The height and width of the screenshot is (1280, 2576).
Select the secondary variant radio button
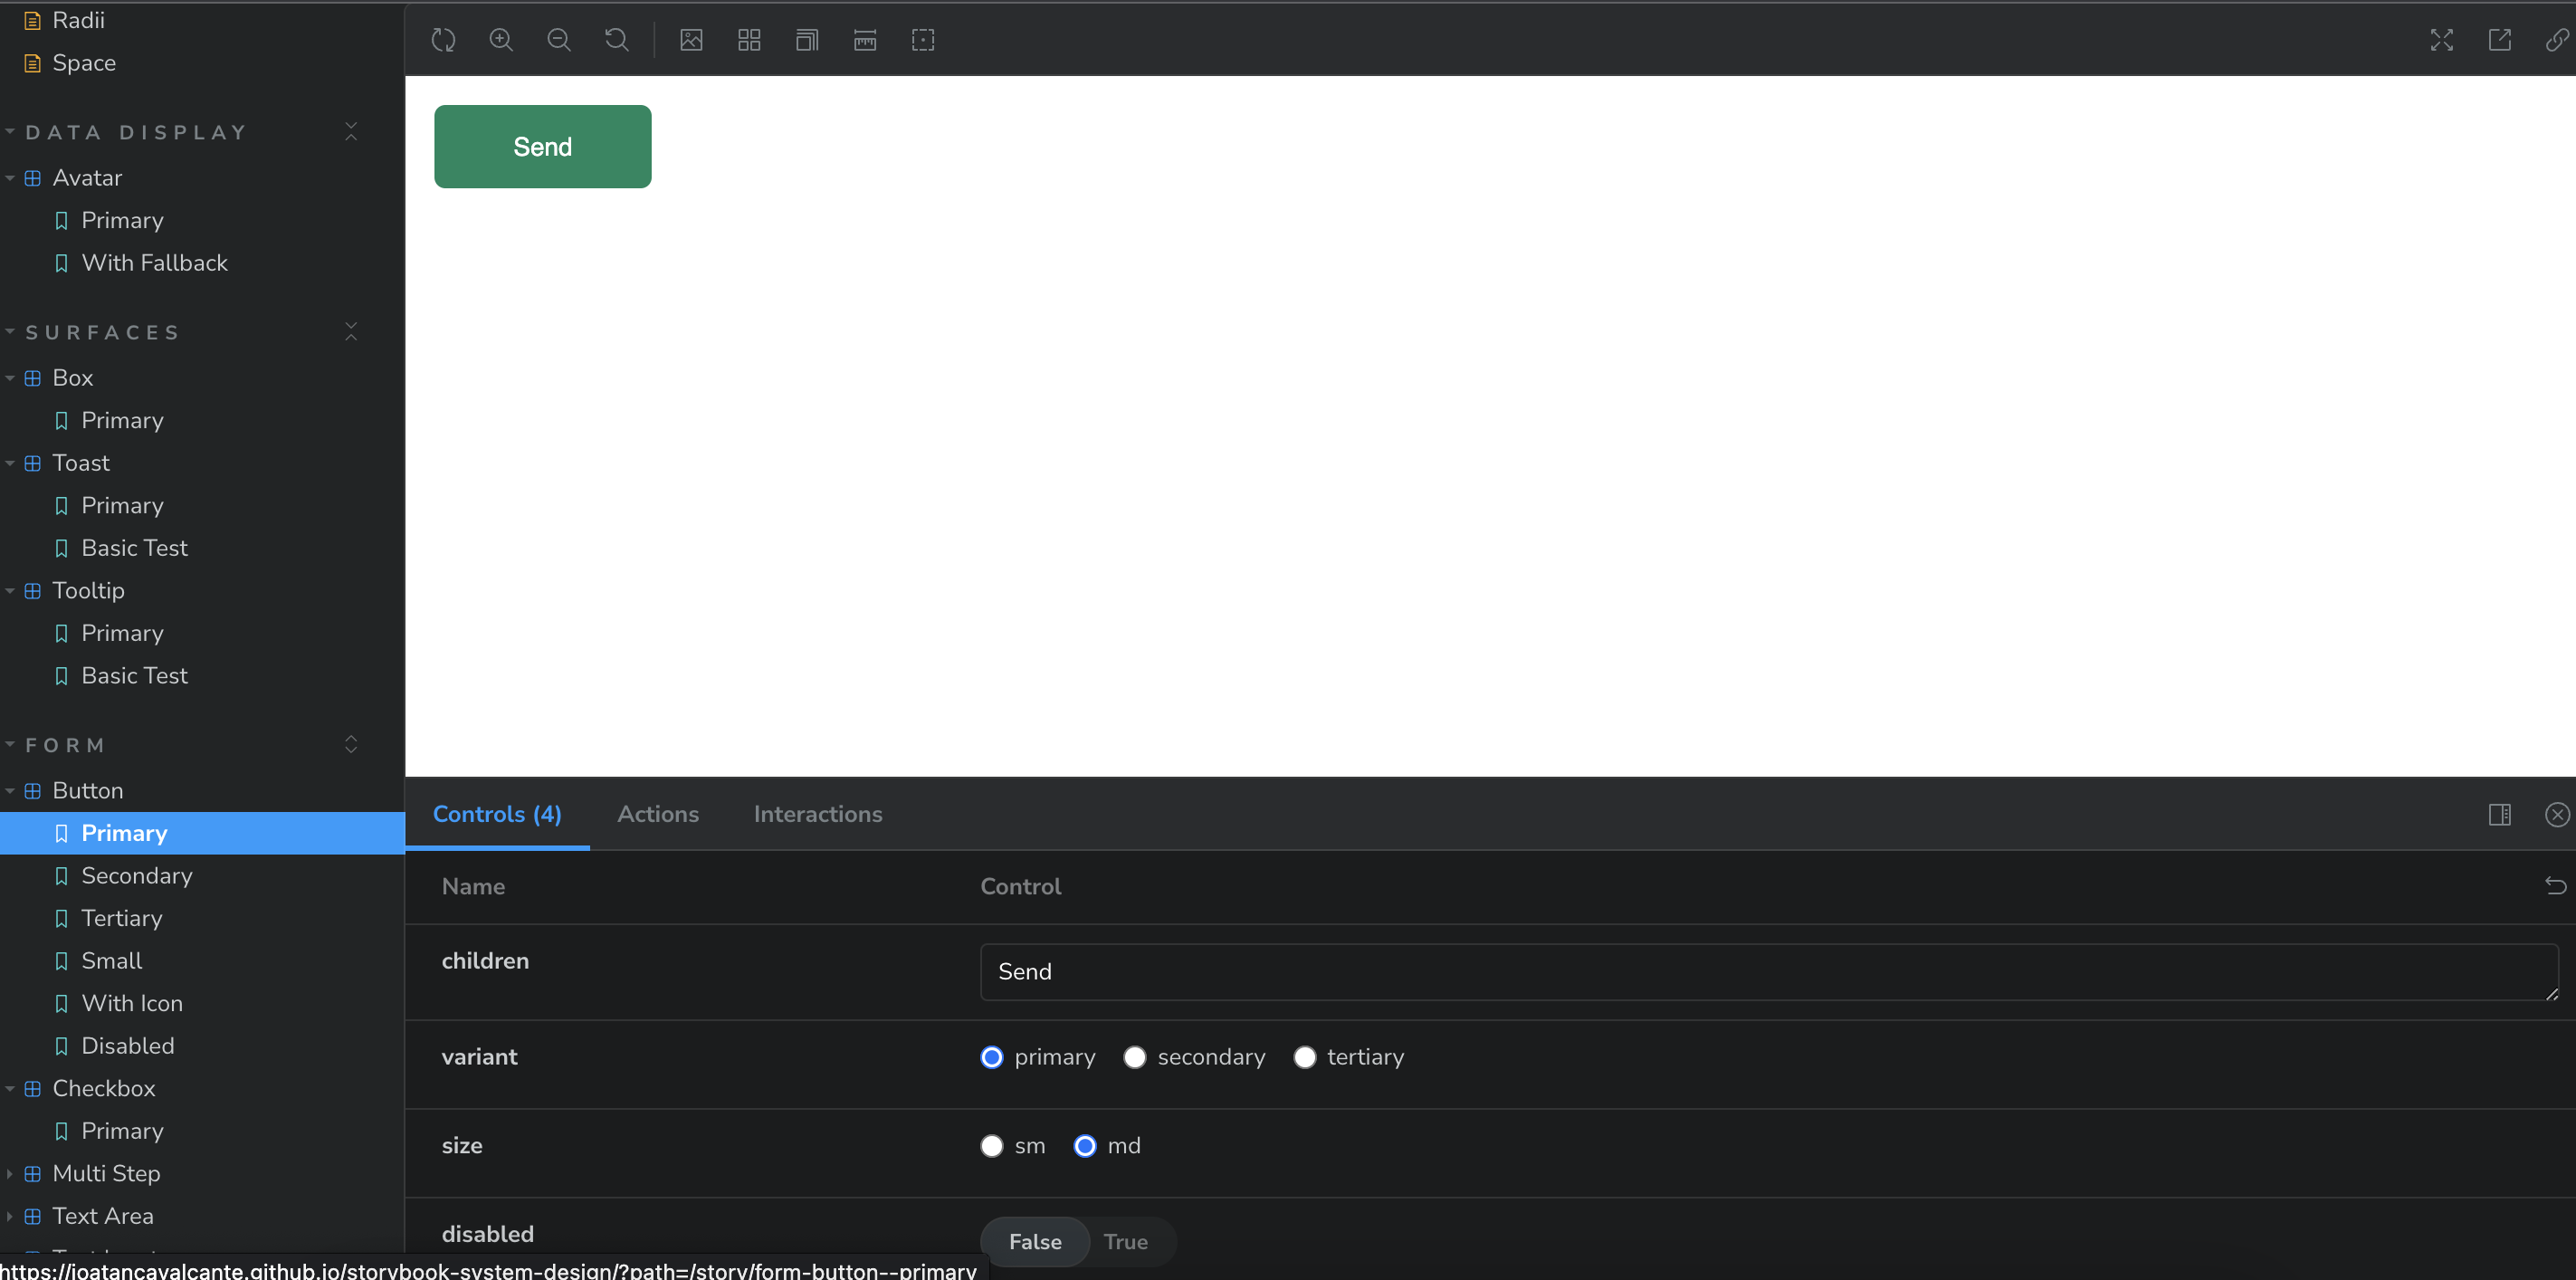point(1134,1056)
